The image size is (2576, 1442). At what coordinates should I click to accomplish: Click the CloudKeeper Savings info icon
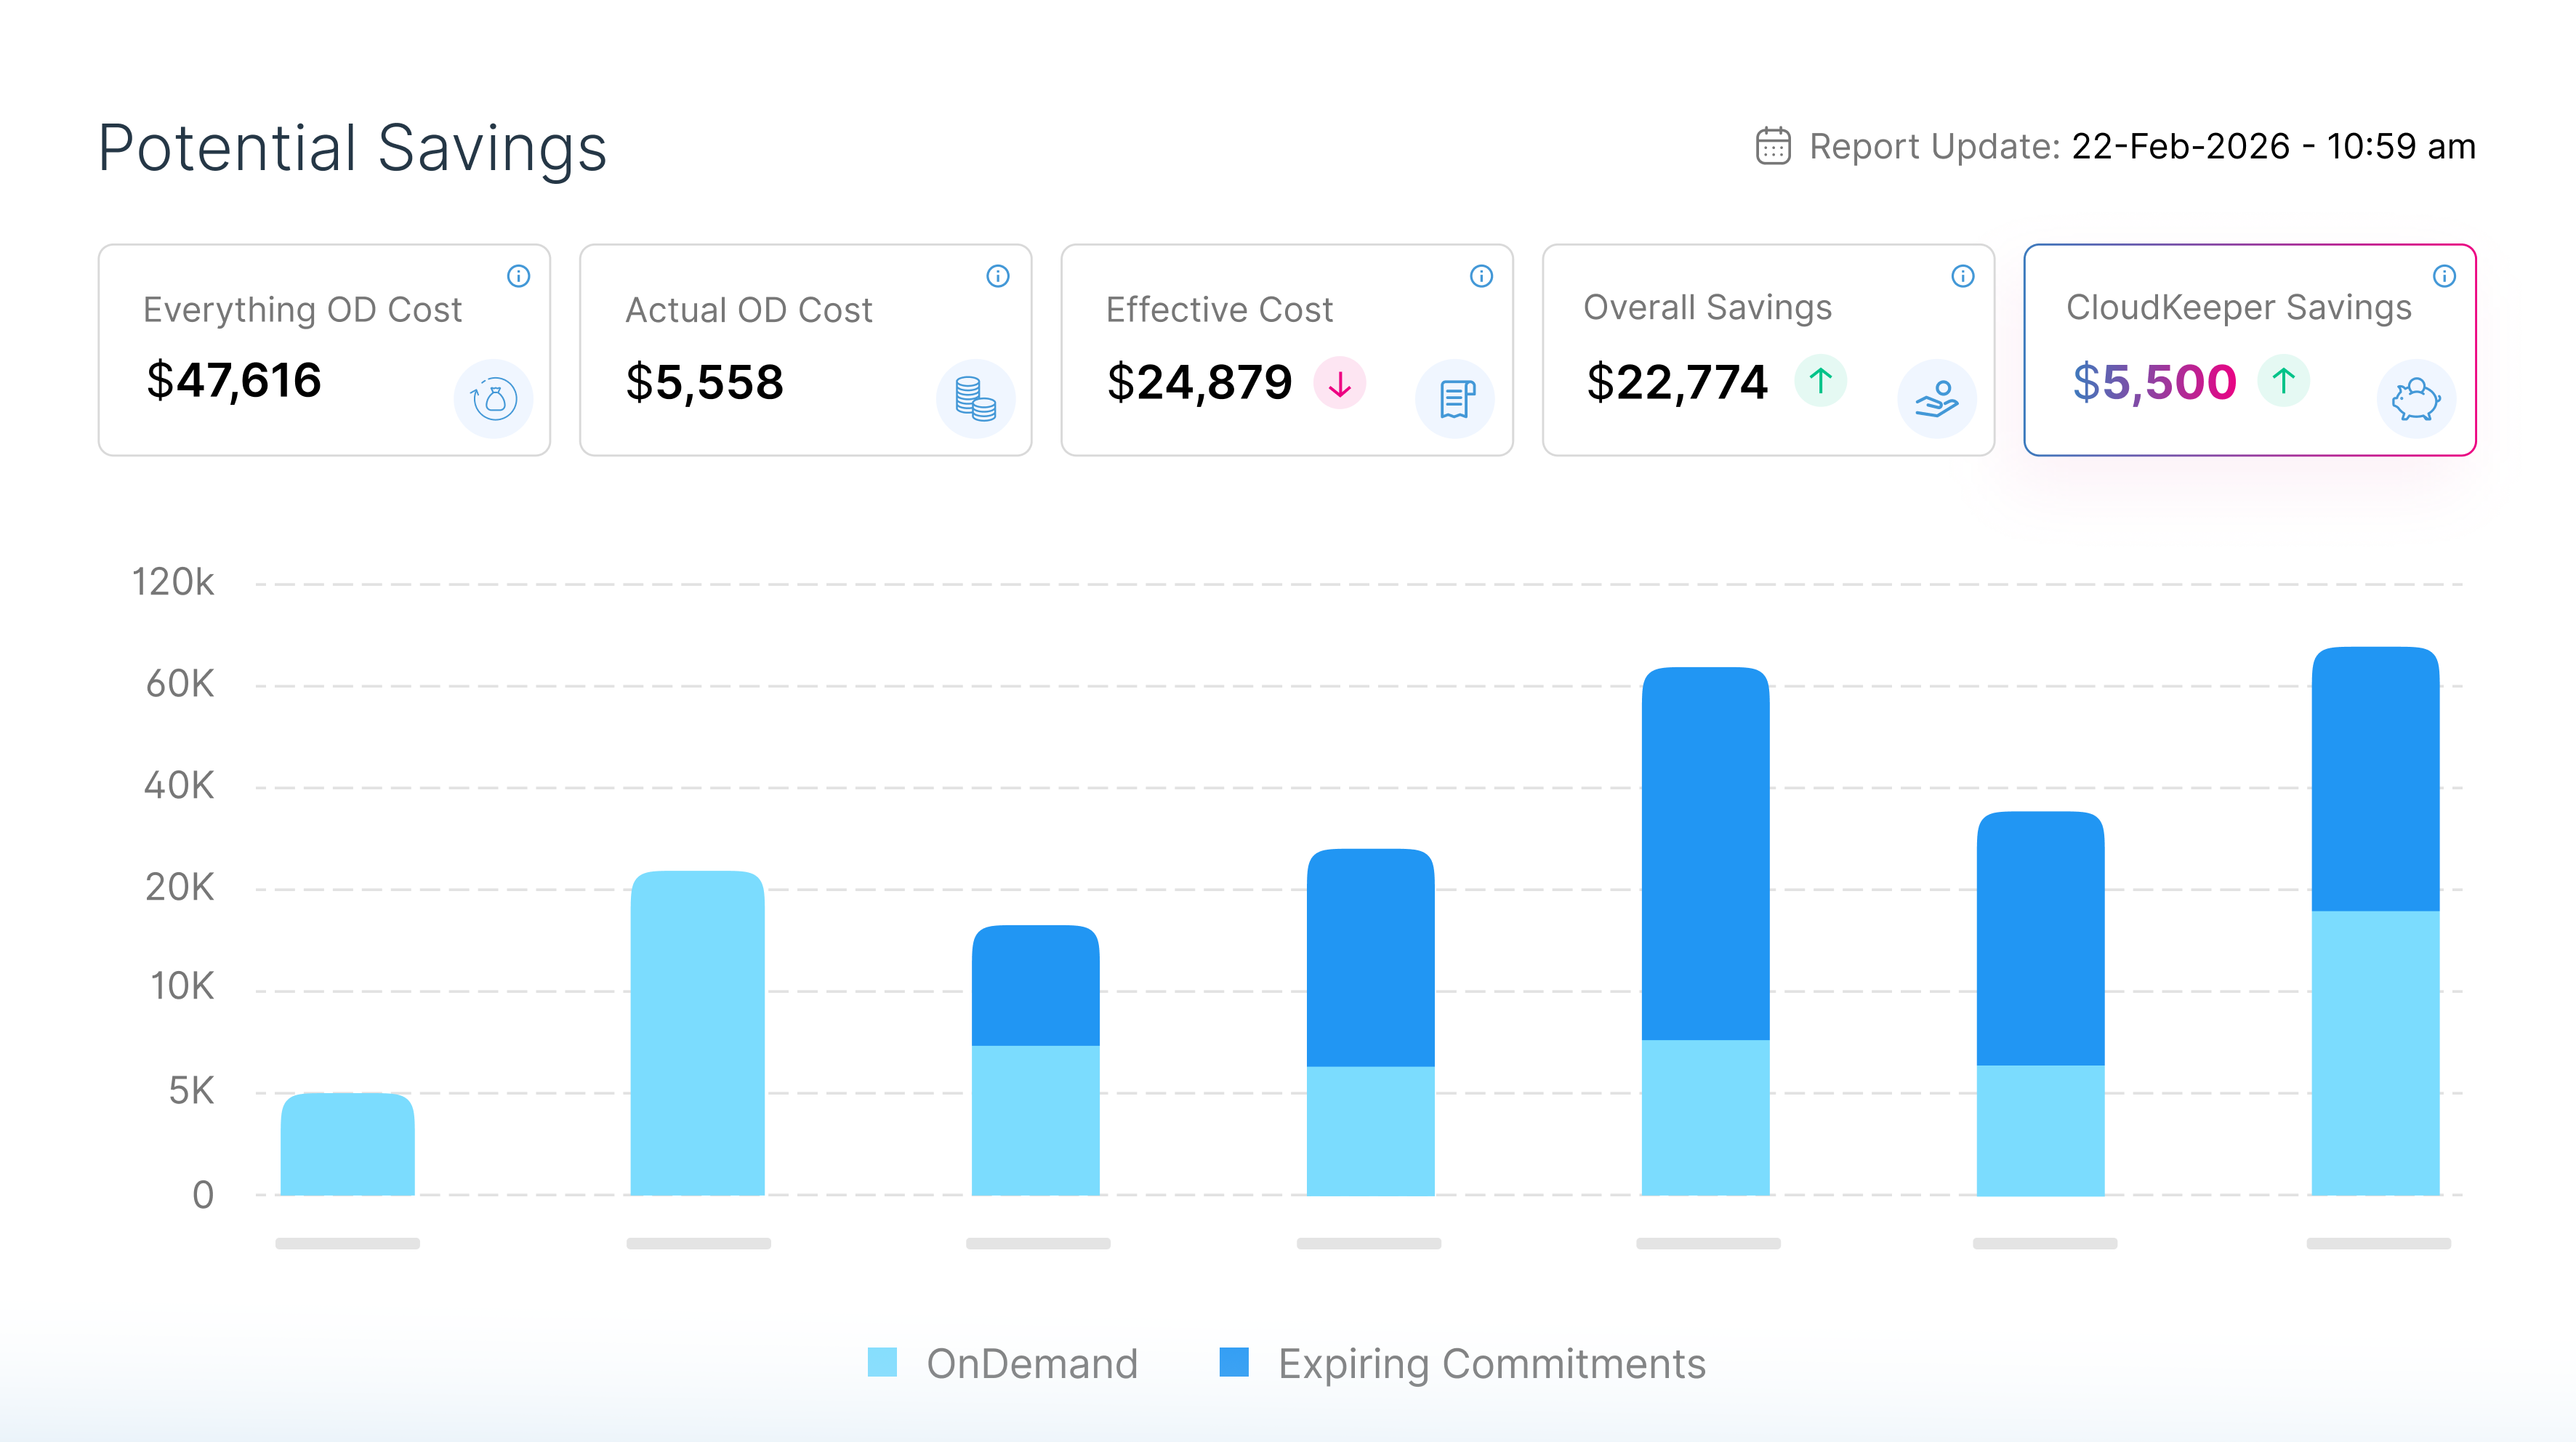pos(2444,276)
